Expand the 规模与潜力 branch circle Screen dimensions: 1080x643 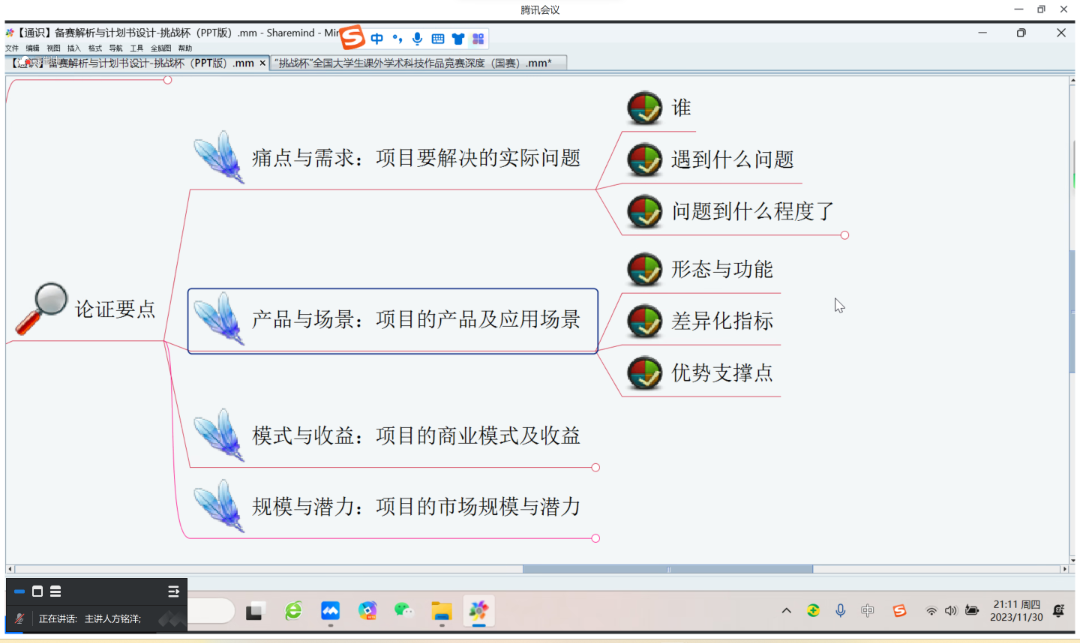point(596,538)
